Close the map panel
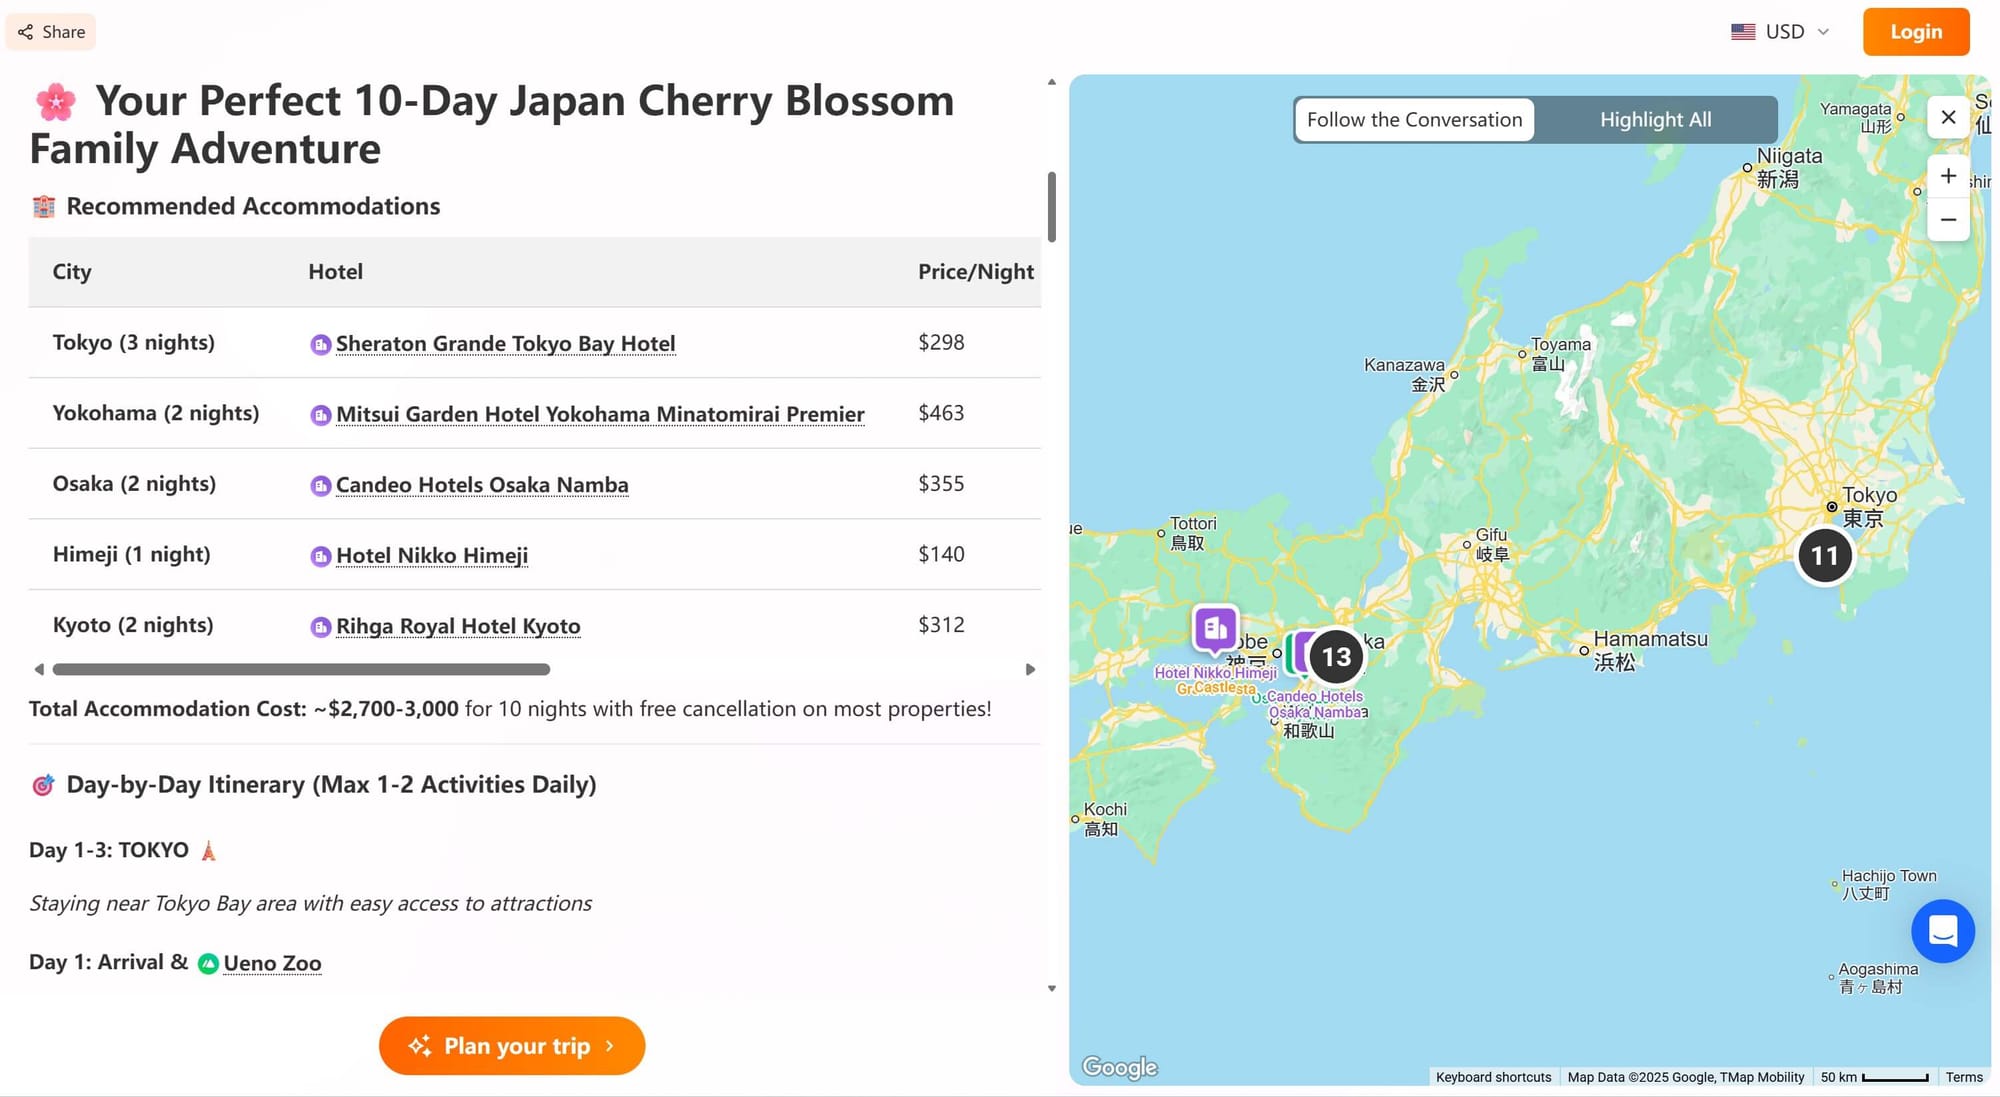The height and width of the screenshot is (1097, 2000). [1948, 118]
